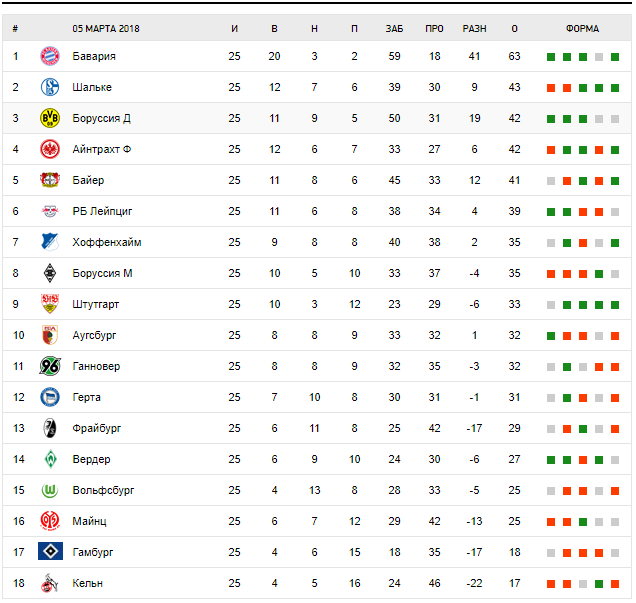Click the ФОРМА column header
The image size is (636, 603).
pos(582,28)
